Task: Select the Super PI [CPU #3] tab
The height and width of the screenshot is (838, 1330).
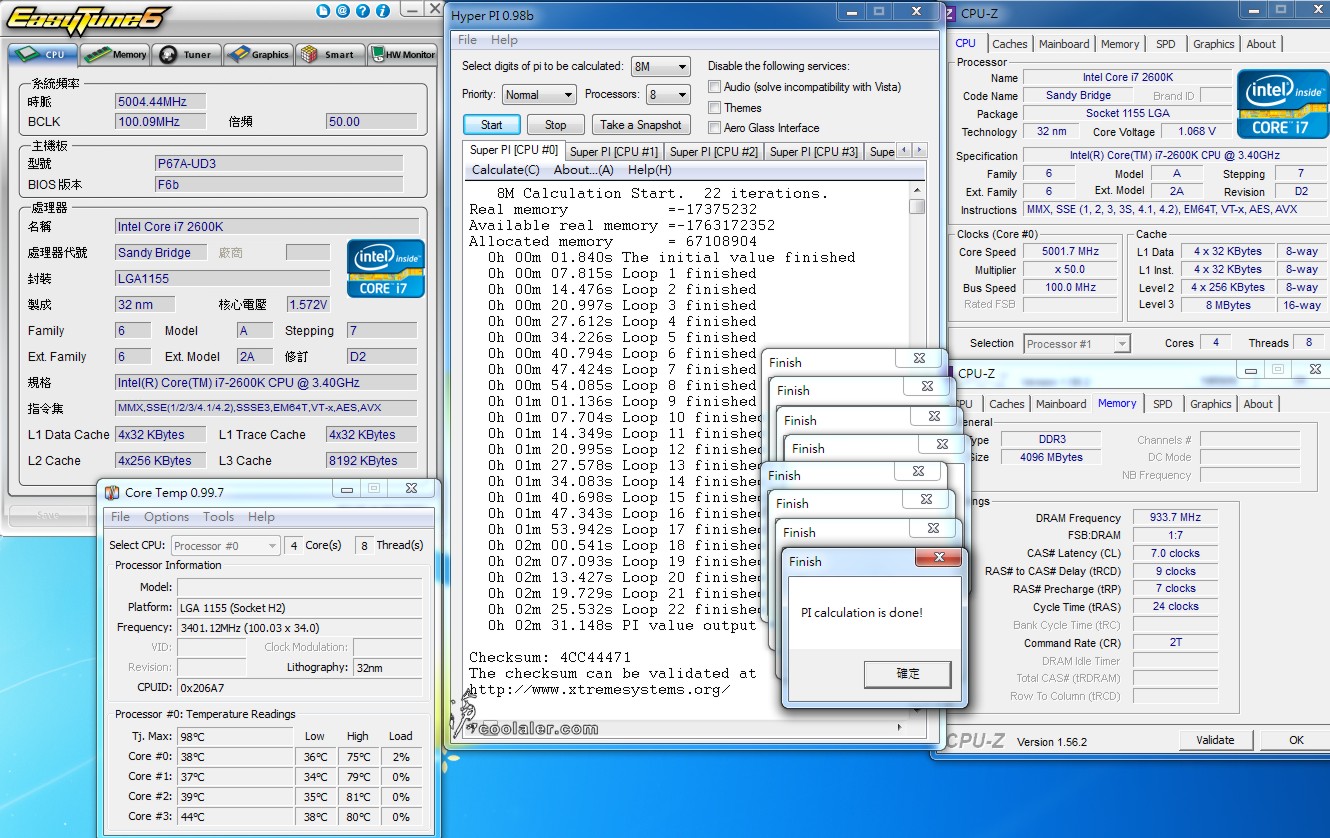Action: pos(814,152)
